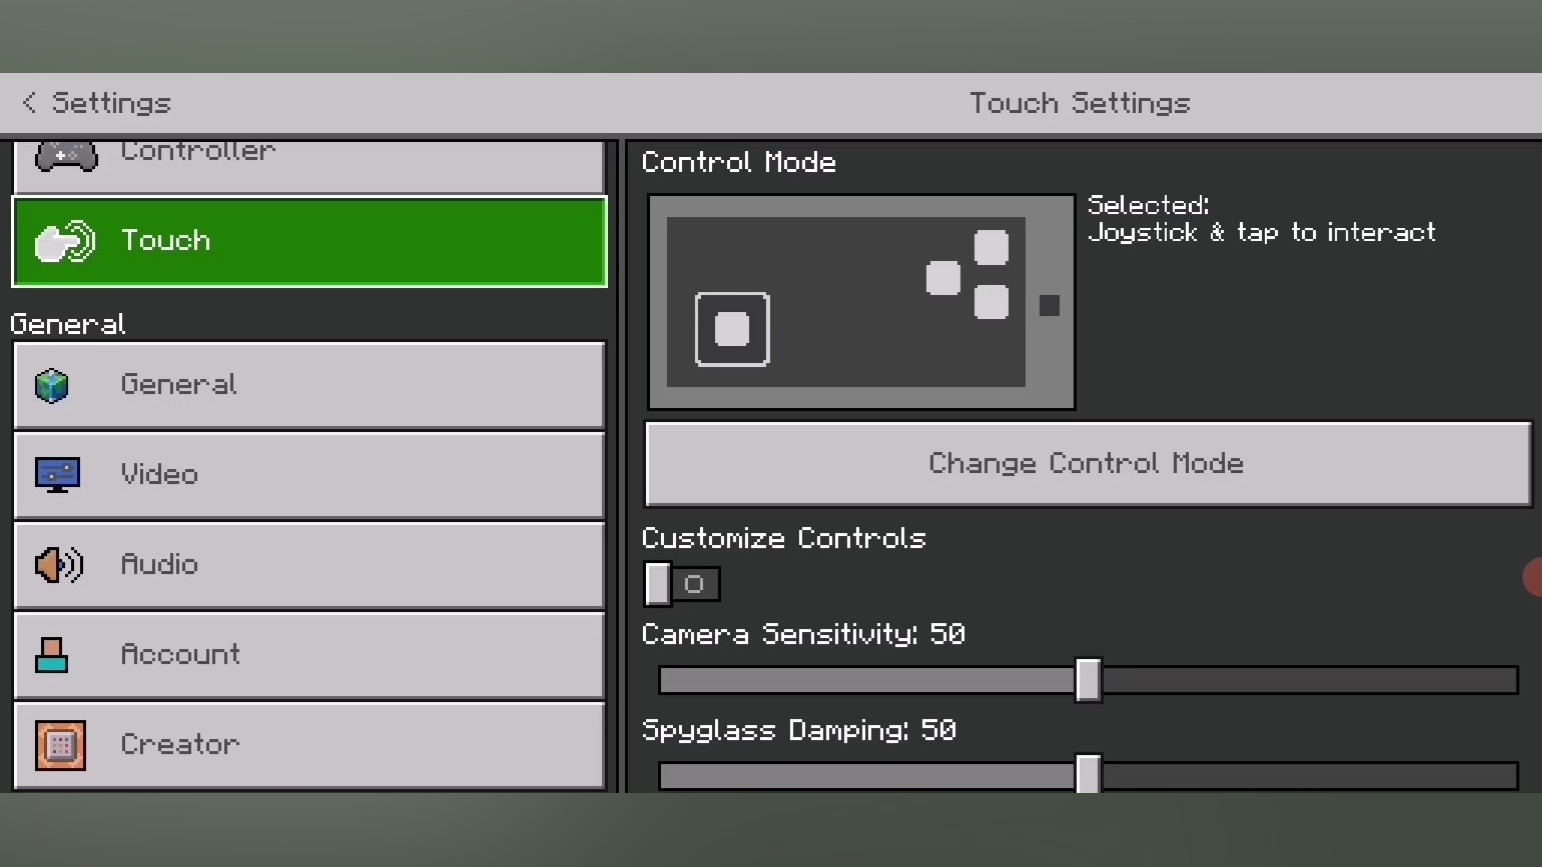Click the Account character icon
1542x867 pixels.
pyautogui.click(x=52, y=655)
